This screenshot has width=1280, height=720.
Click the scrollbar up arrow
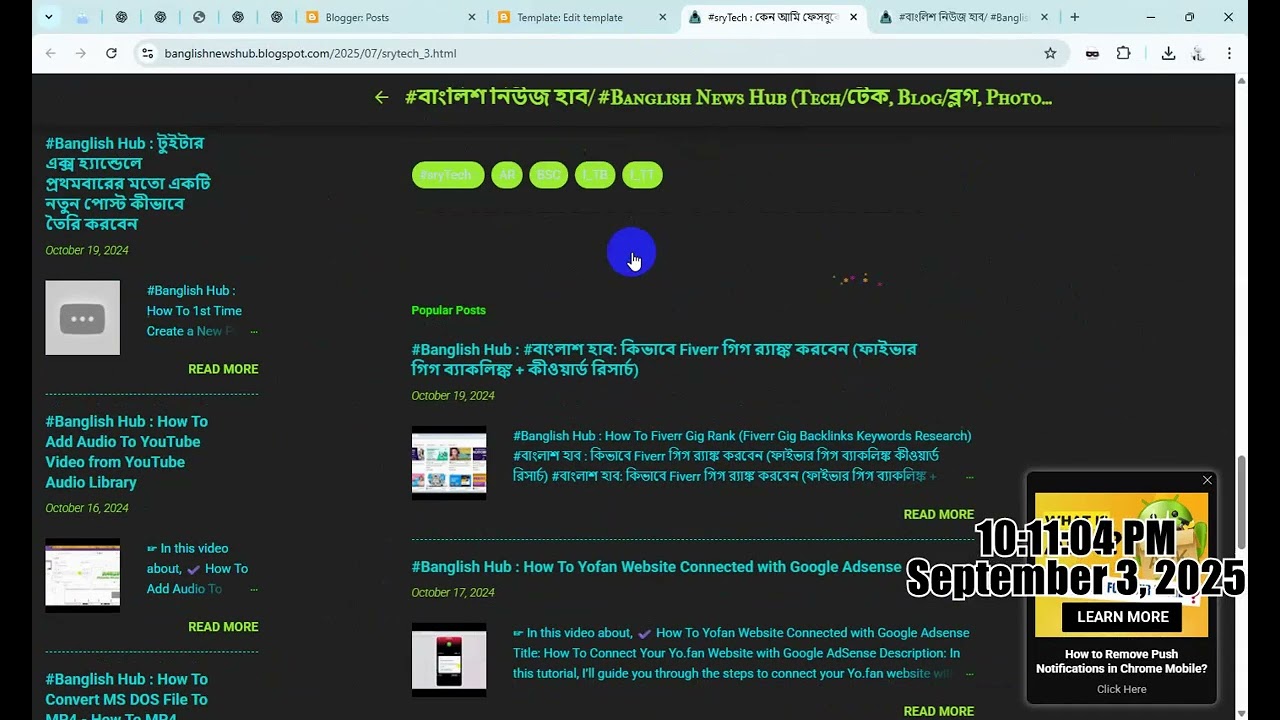[1241, 80]
